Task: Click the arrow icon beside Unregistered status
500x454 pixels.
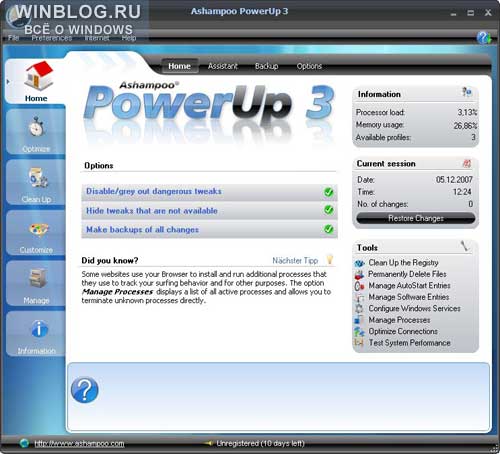Action: click(x=209, y=443)
